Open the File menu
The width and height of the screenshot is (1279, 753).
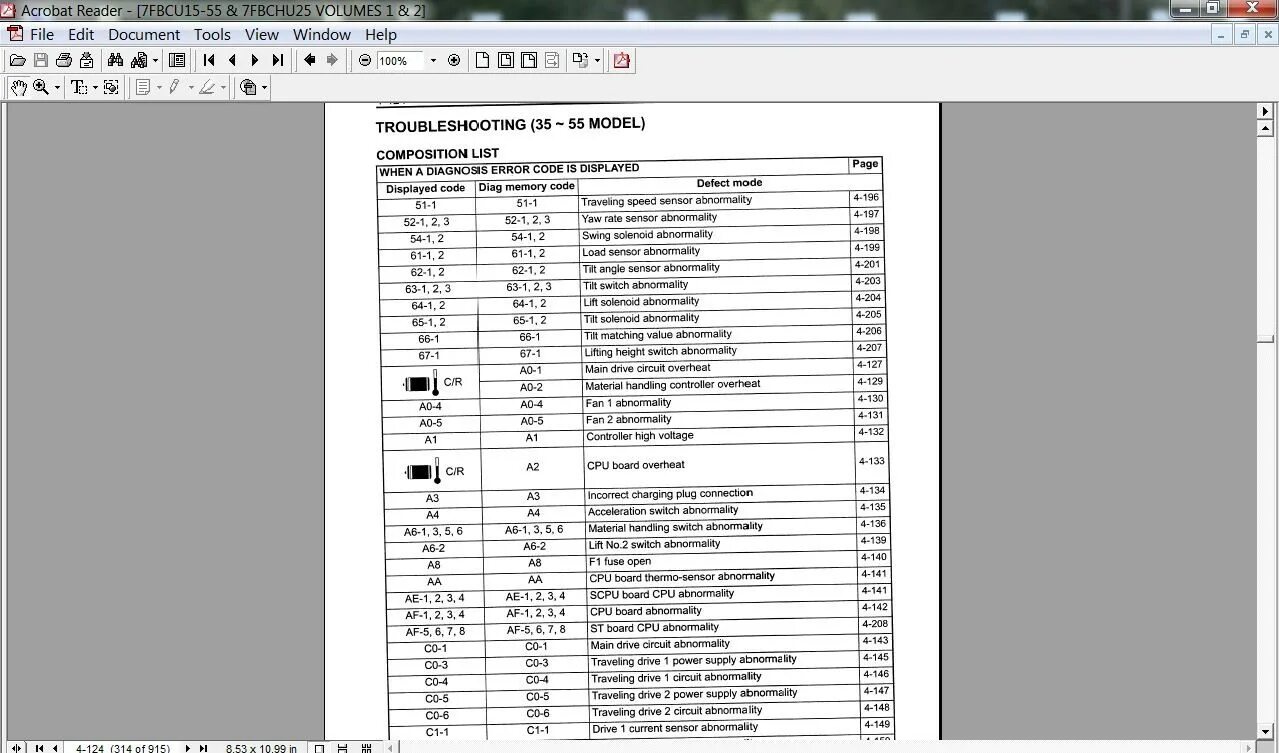[x=42, y=34]
